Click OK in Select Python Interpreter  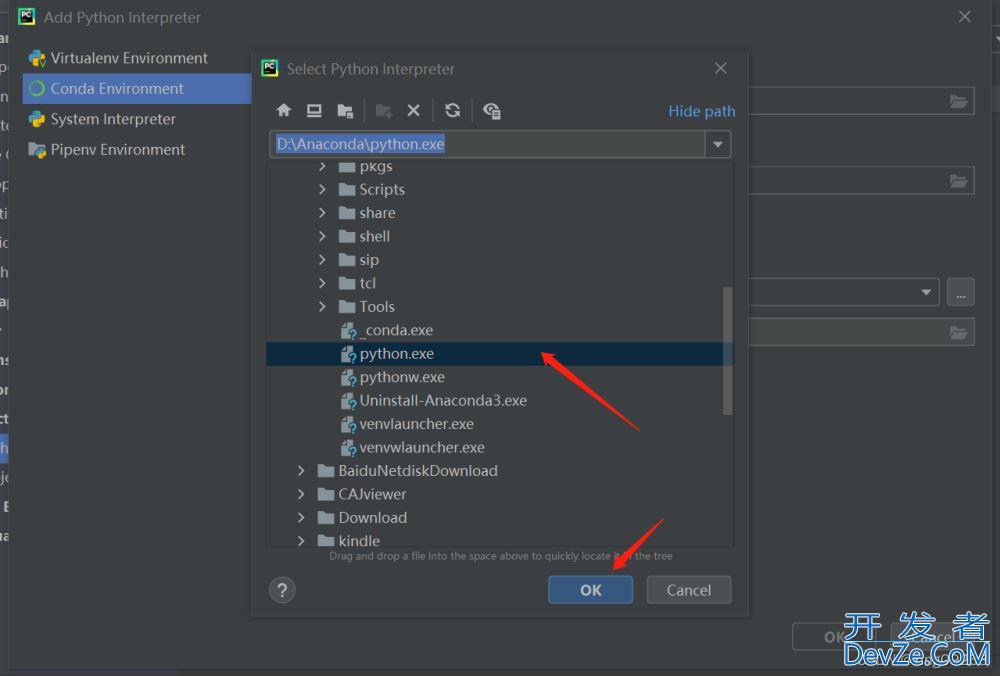pos(591,590)
